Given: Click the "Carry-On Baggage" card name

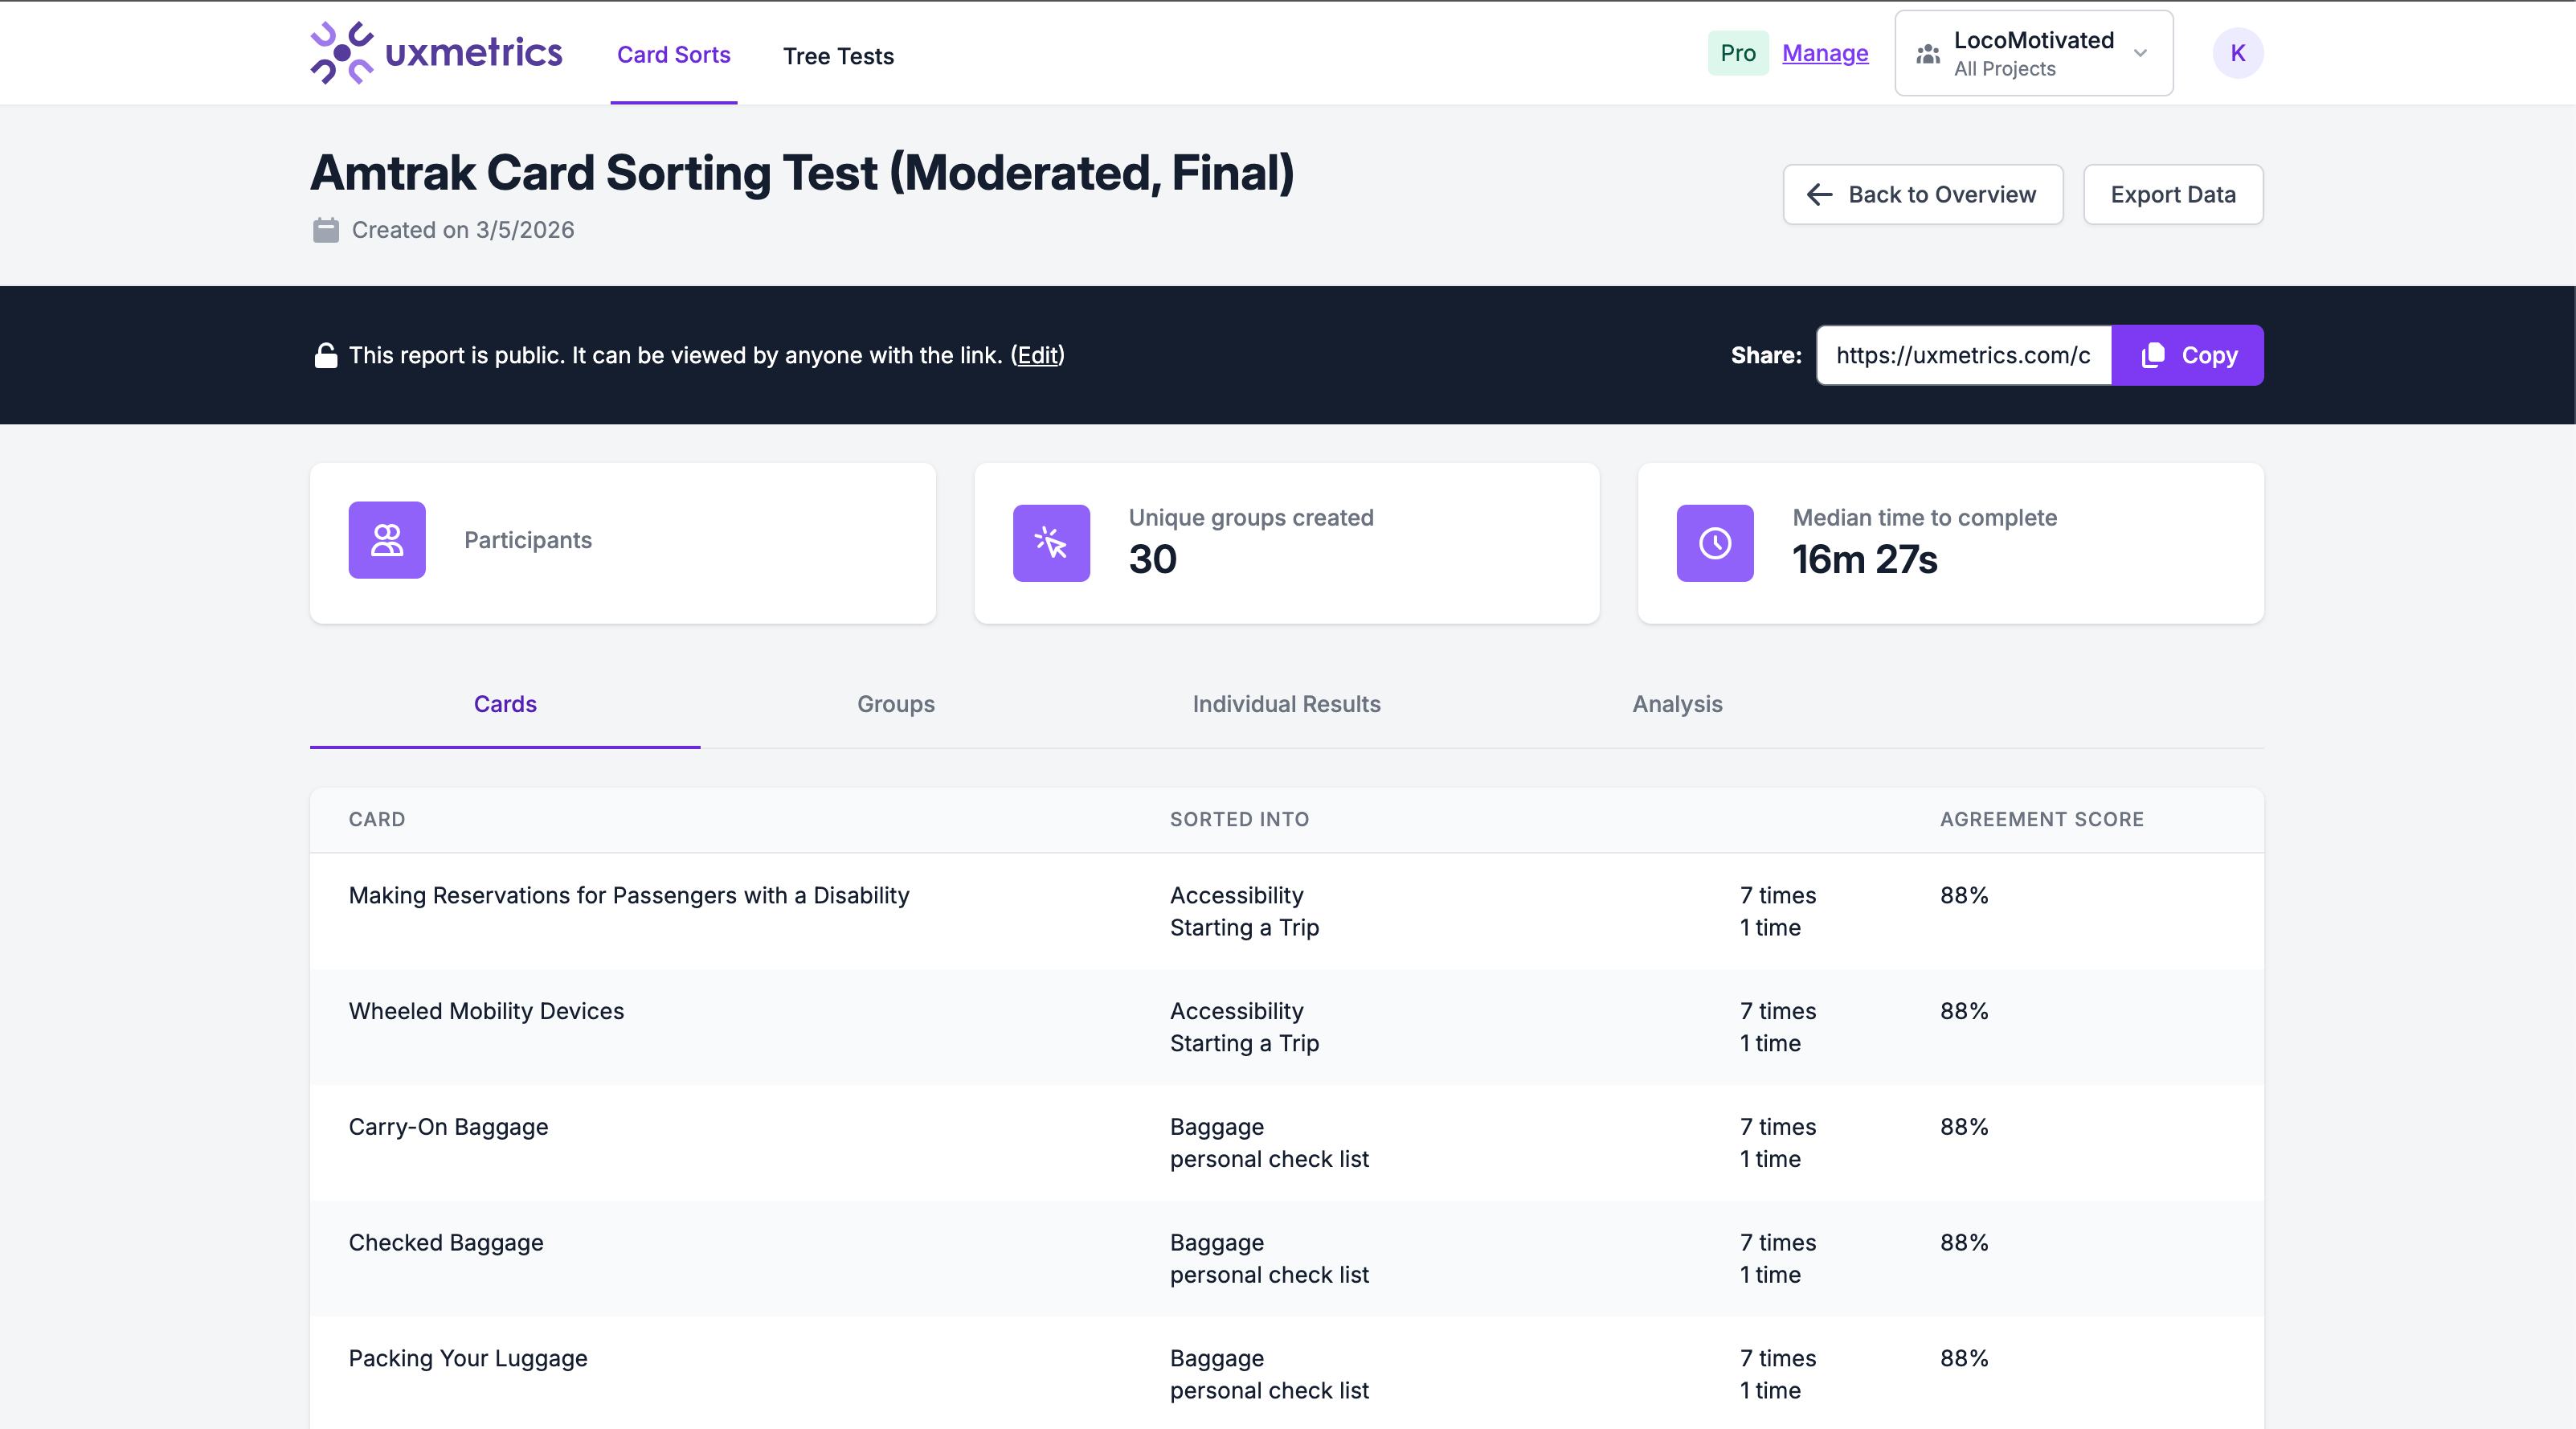Looking at the screenshot, I should pyautogui.click(x=448, y=1127).
